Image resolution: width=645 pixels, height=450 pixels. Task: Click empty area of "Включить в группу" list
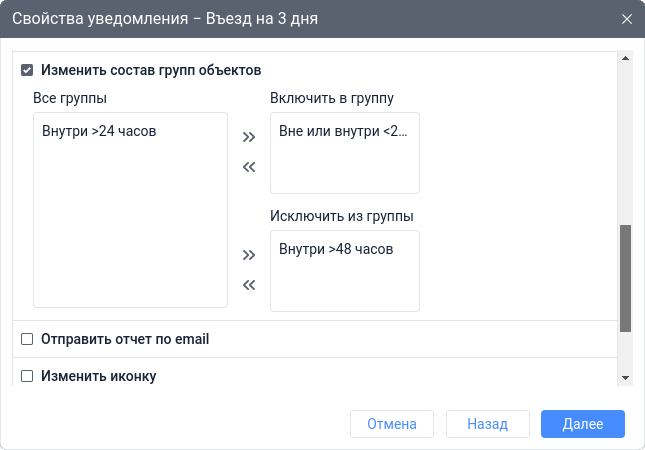point(344,168)
